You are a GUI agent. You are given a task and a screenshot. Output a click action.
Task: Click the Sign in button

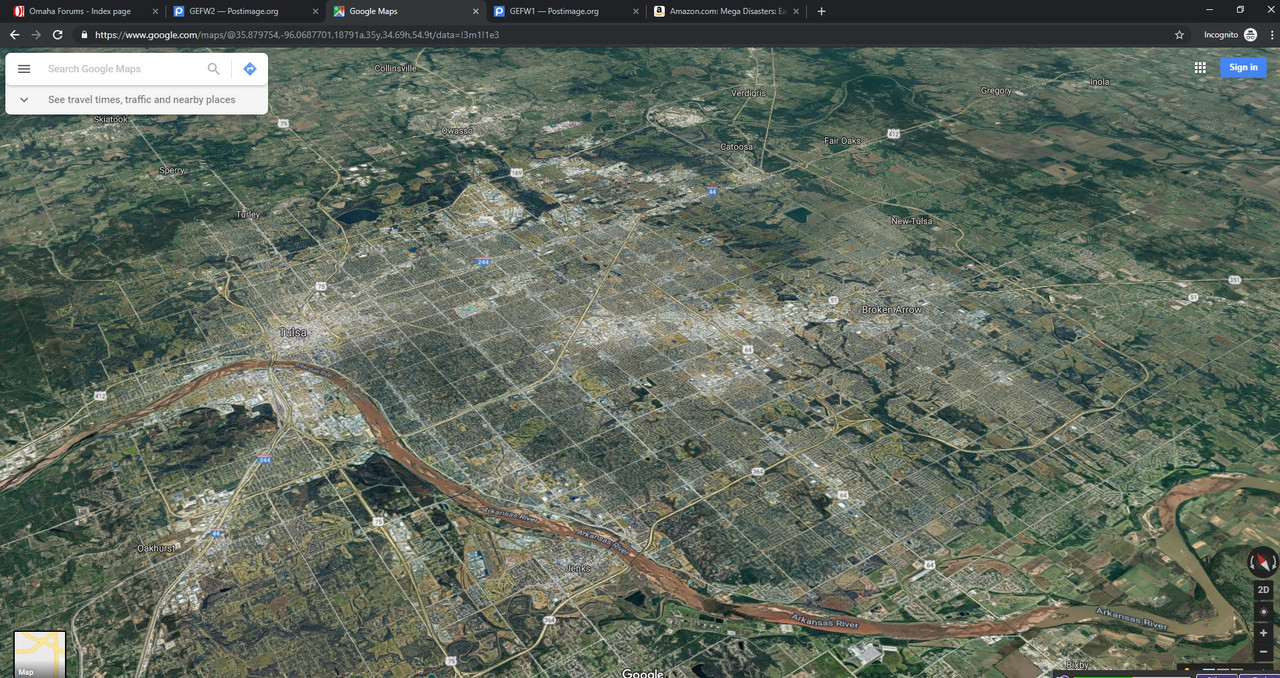pos(1243,67)
